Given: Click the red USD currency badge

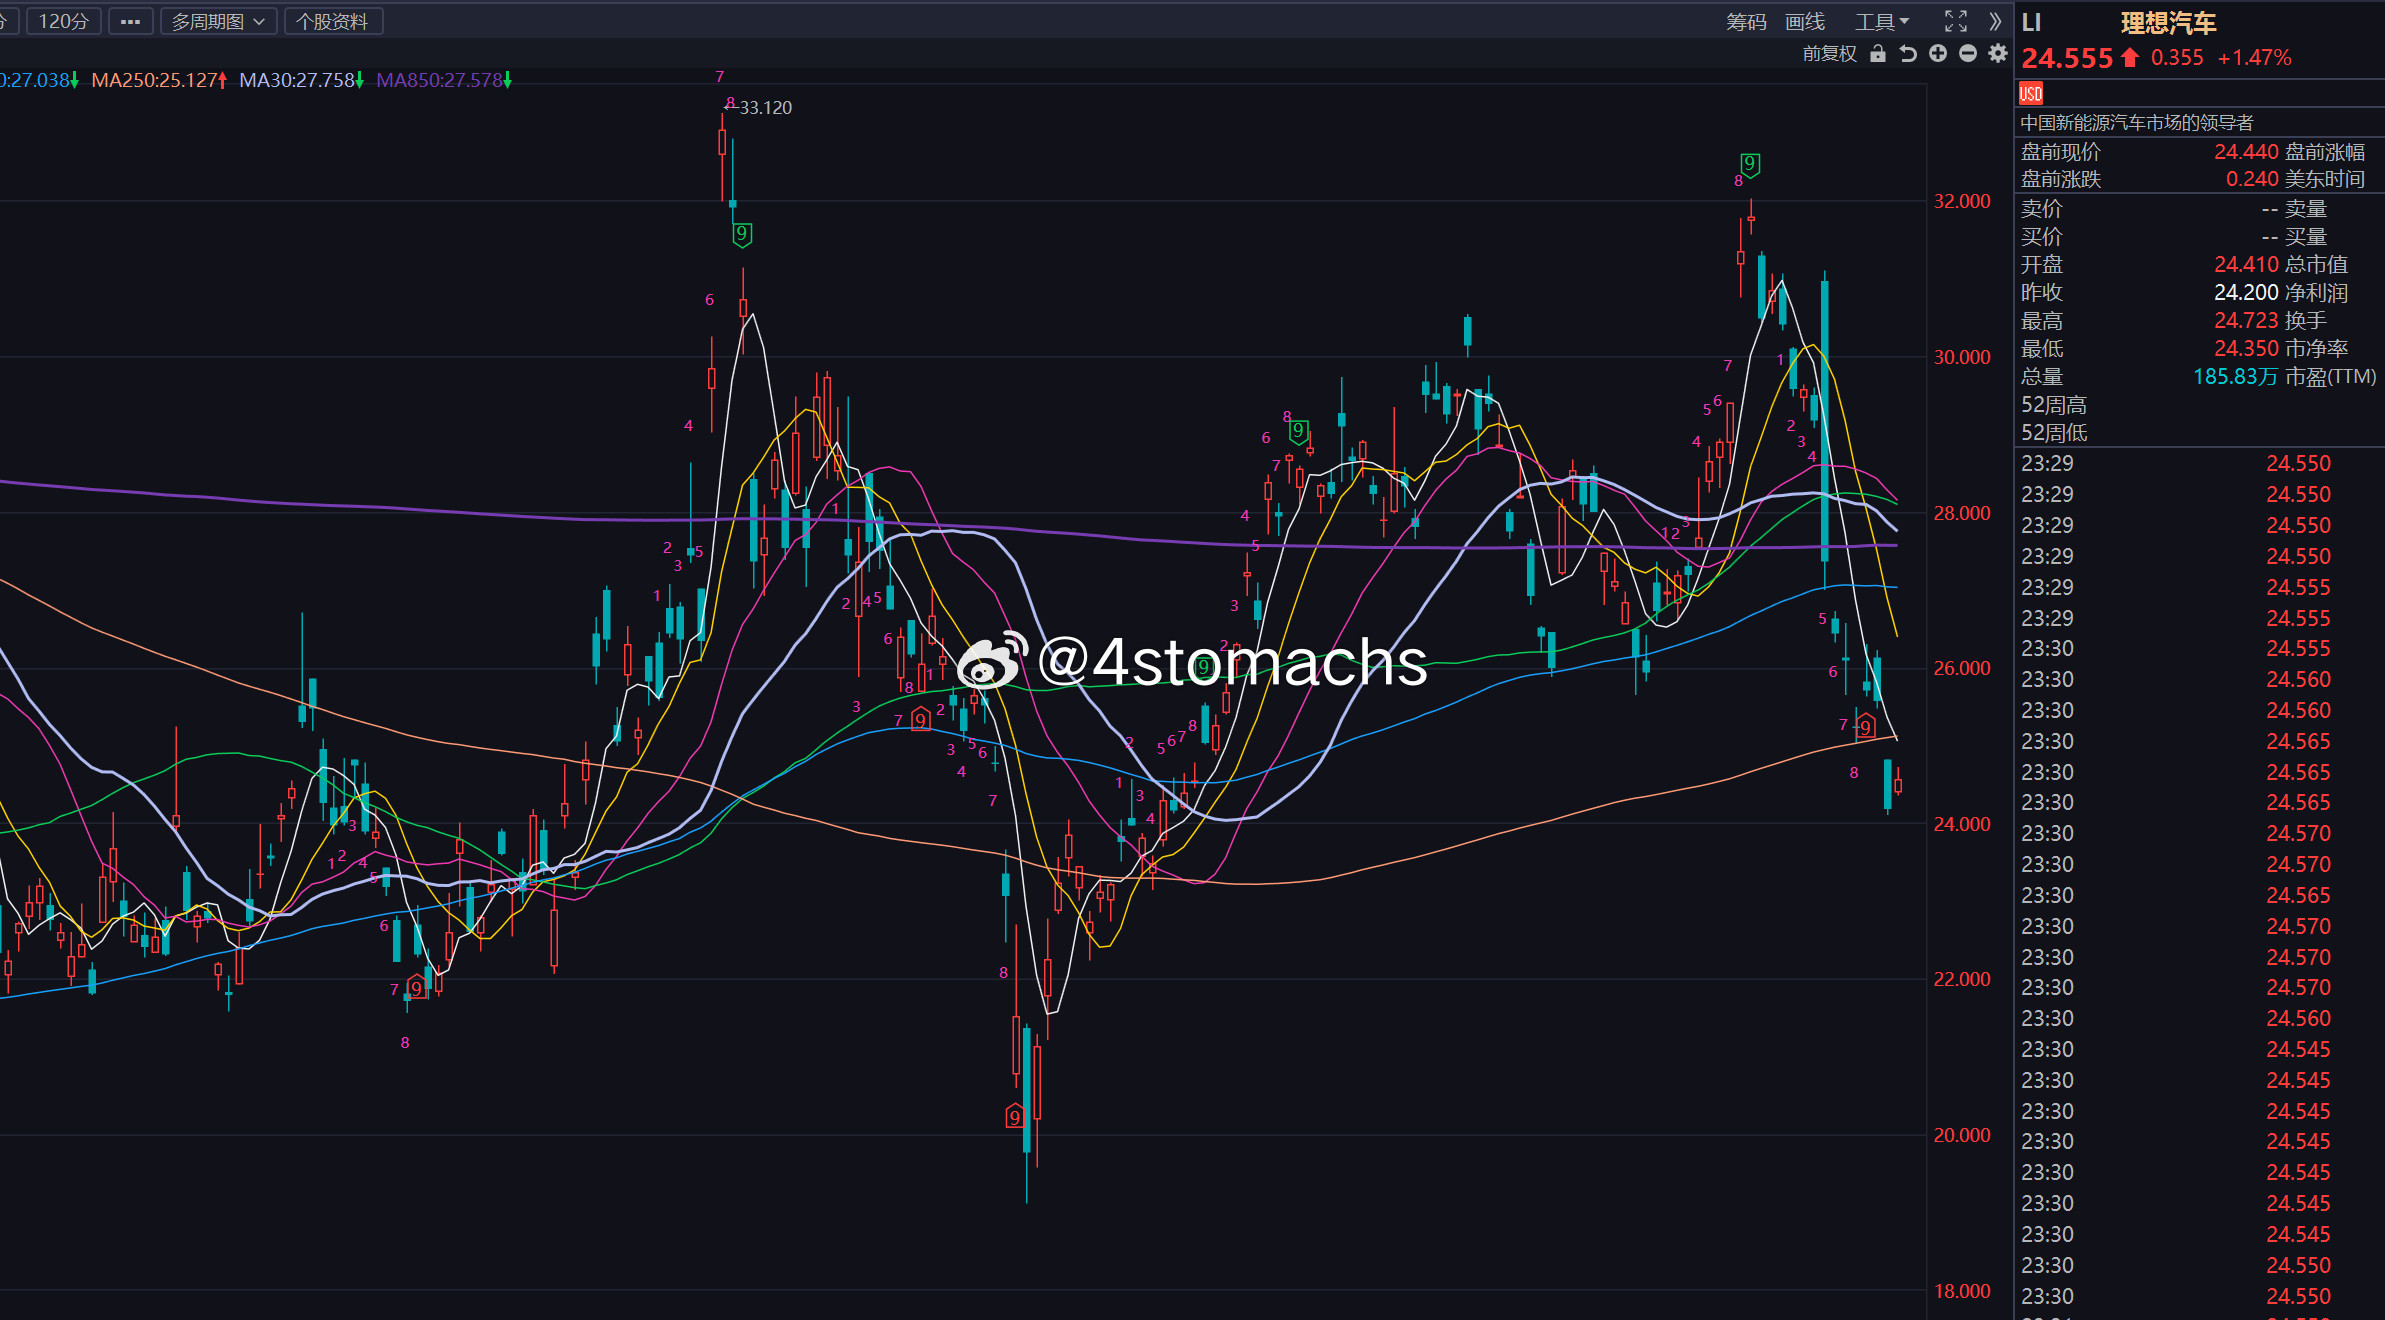Looking at the screenshot, I should click(2031, 94).
